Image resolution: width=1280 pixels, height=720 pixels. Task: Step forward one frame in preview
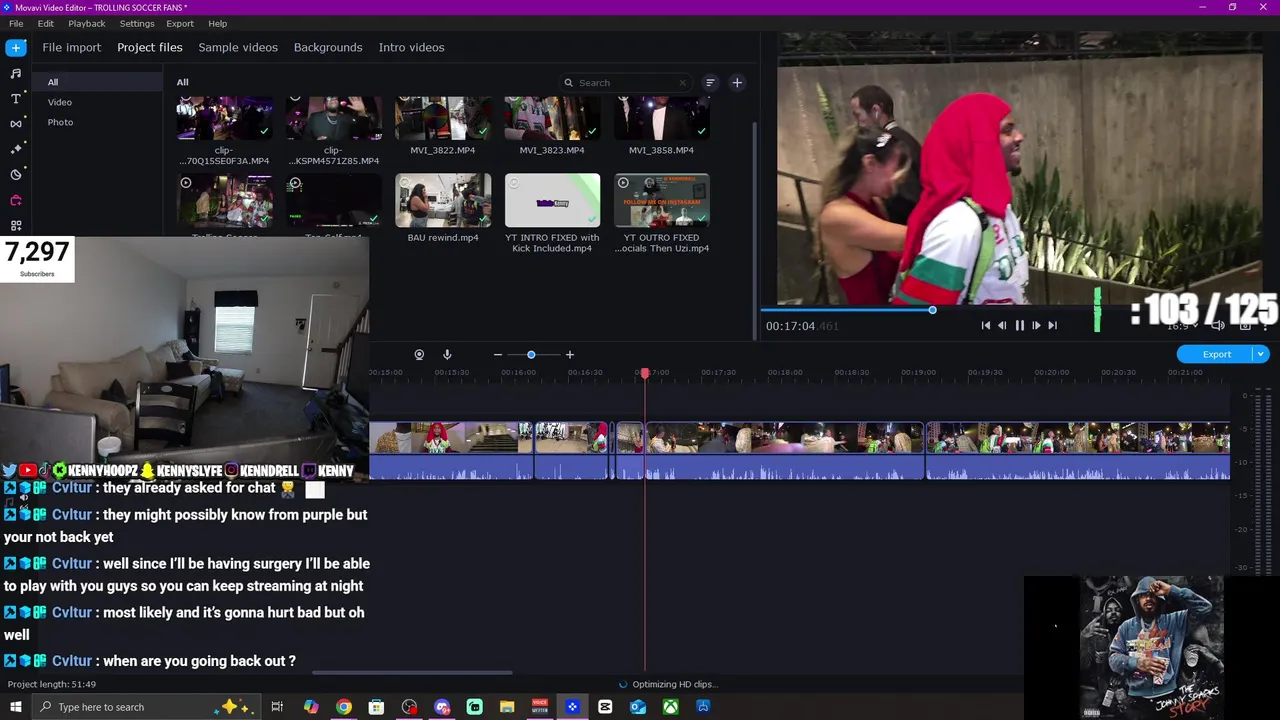click(x=1036, y=325)
